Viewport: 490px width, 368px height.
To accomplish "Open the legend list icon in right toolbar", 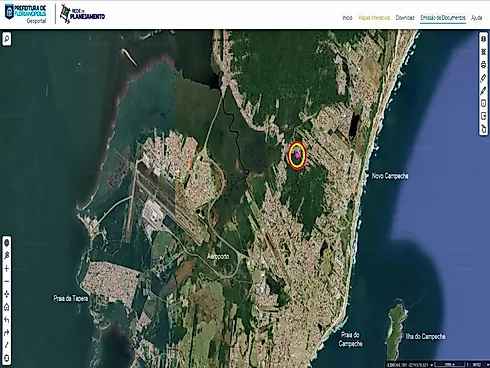I will click(483, 52).
